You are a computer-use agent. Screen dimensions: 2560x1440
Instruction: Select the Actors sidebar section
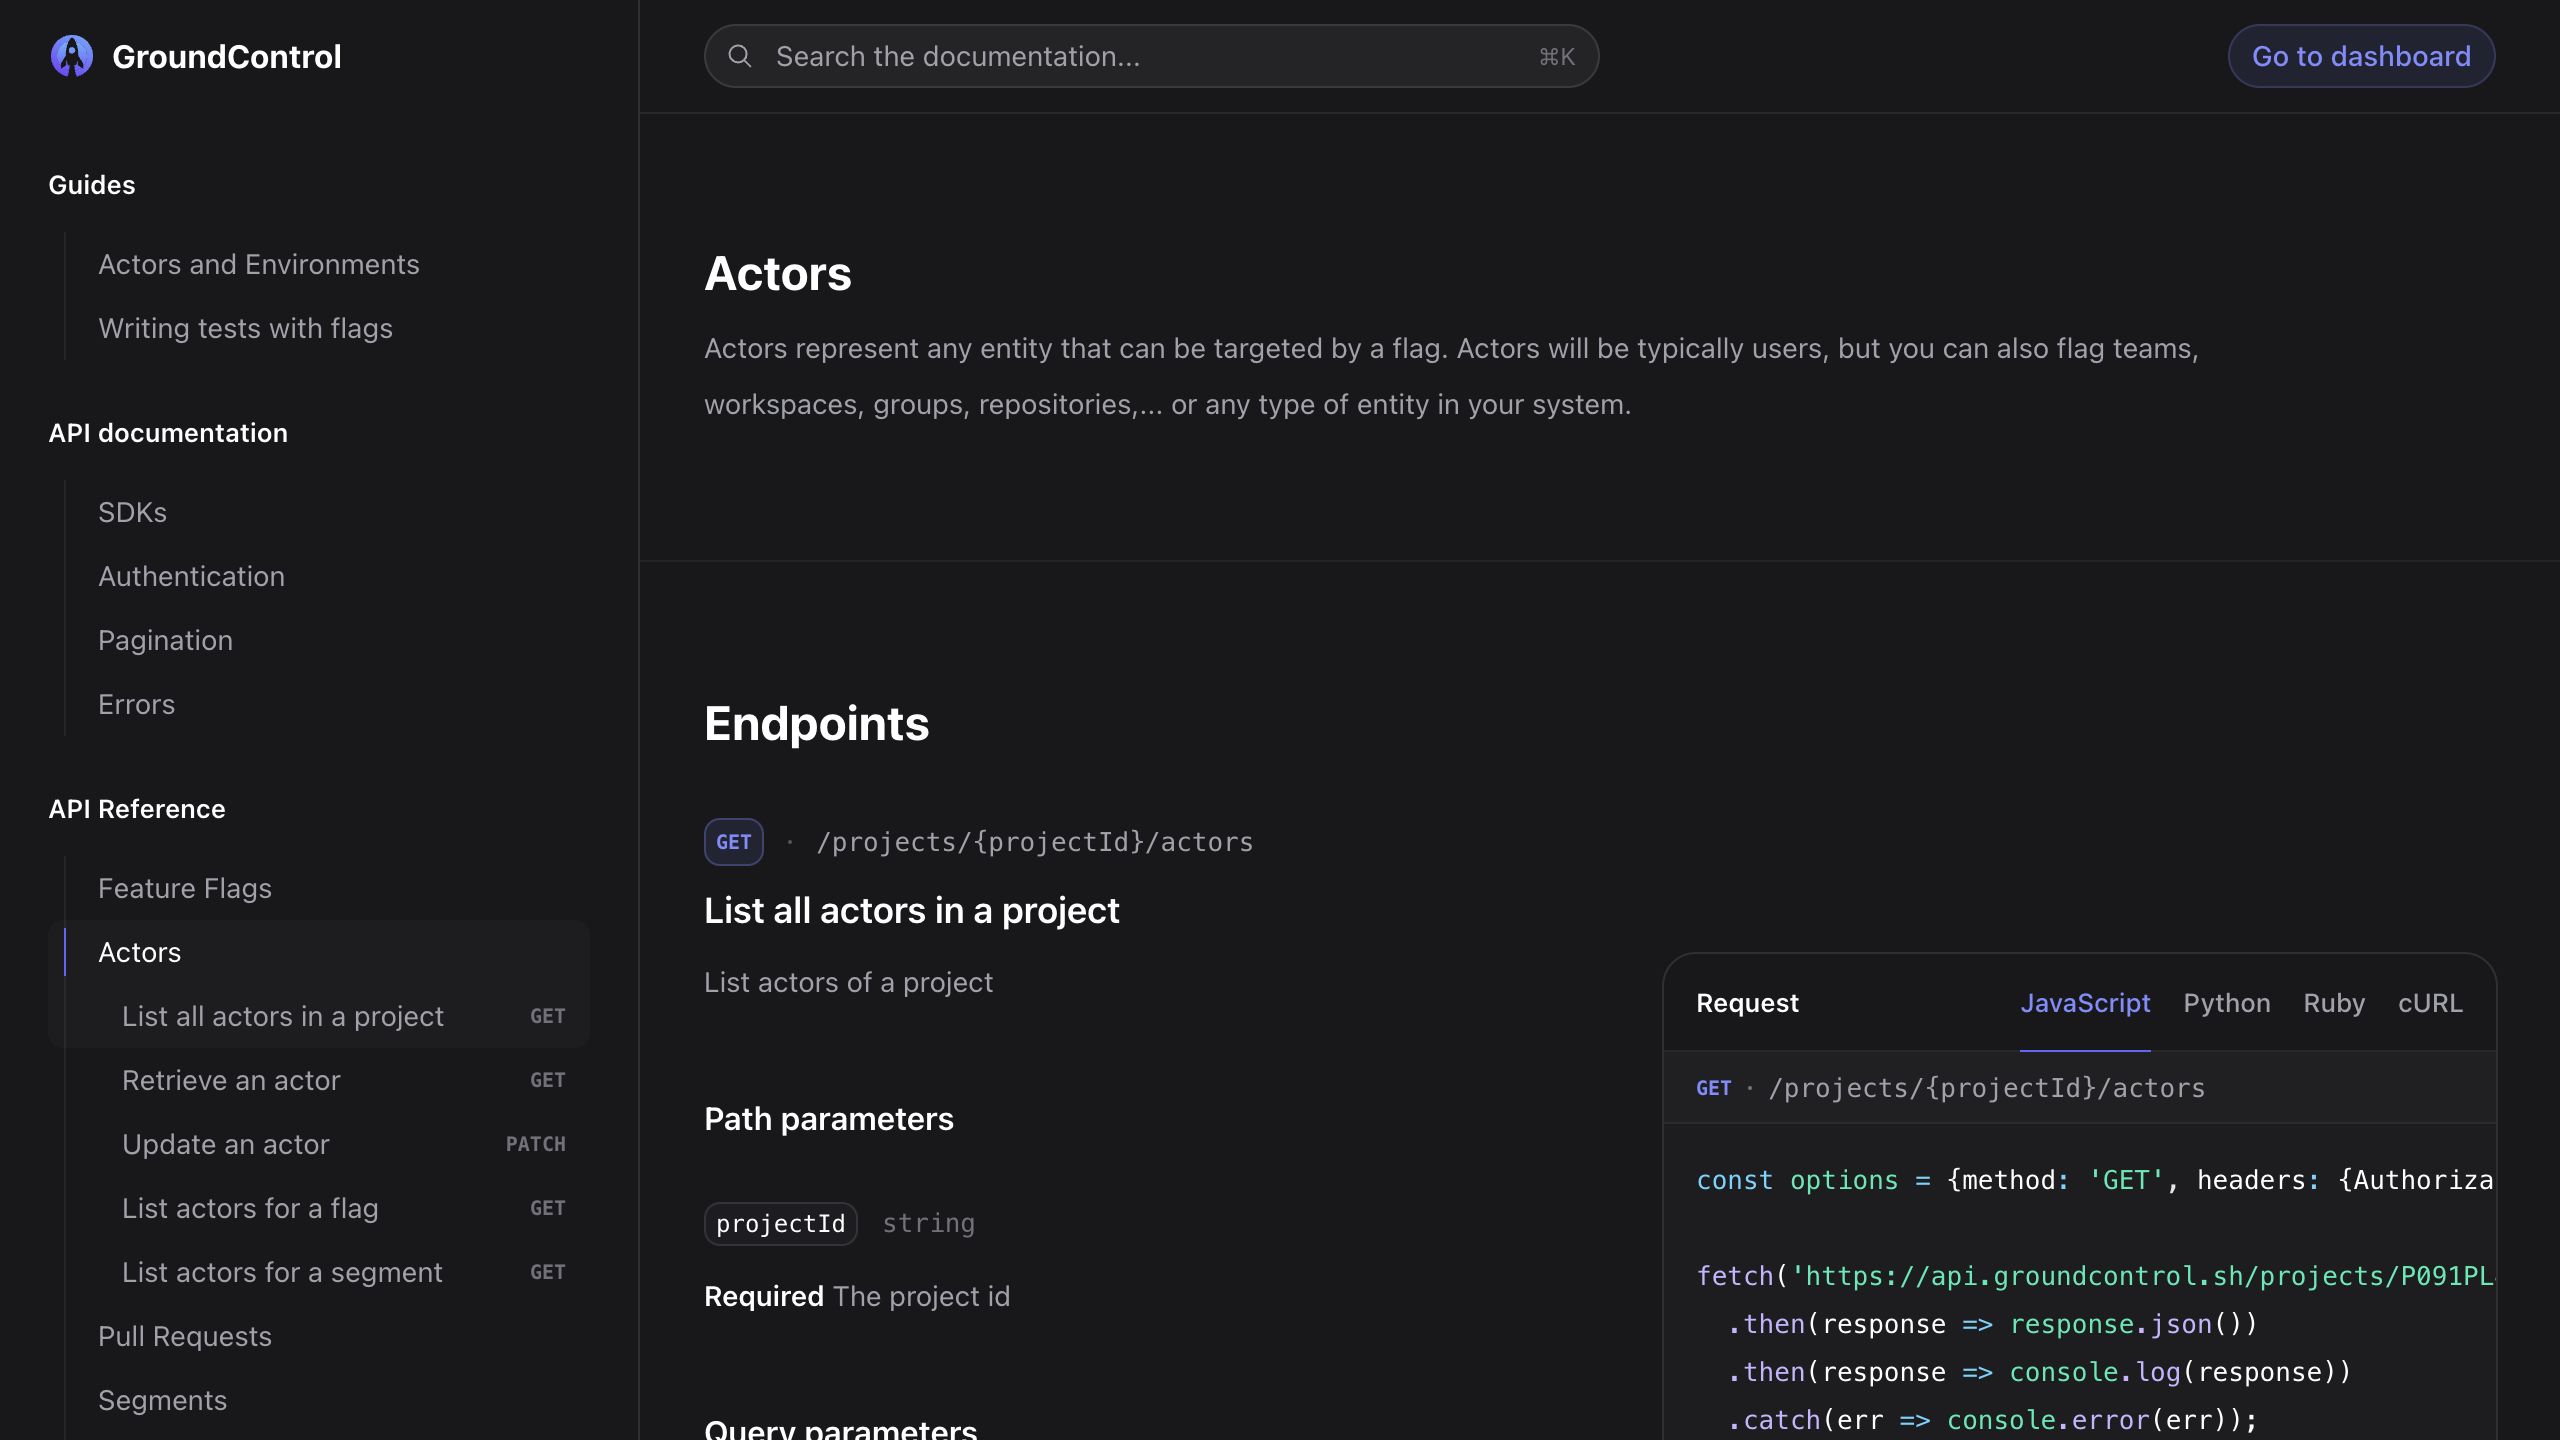[139, 952]
